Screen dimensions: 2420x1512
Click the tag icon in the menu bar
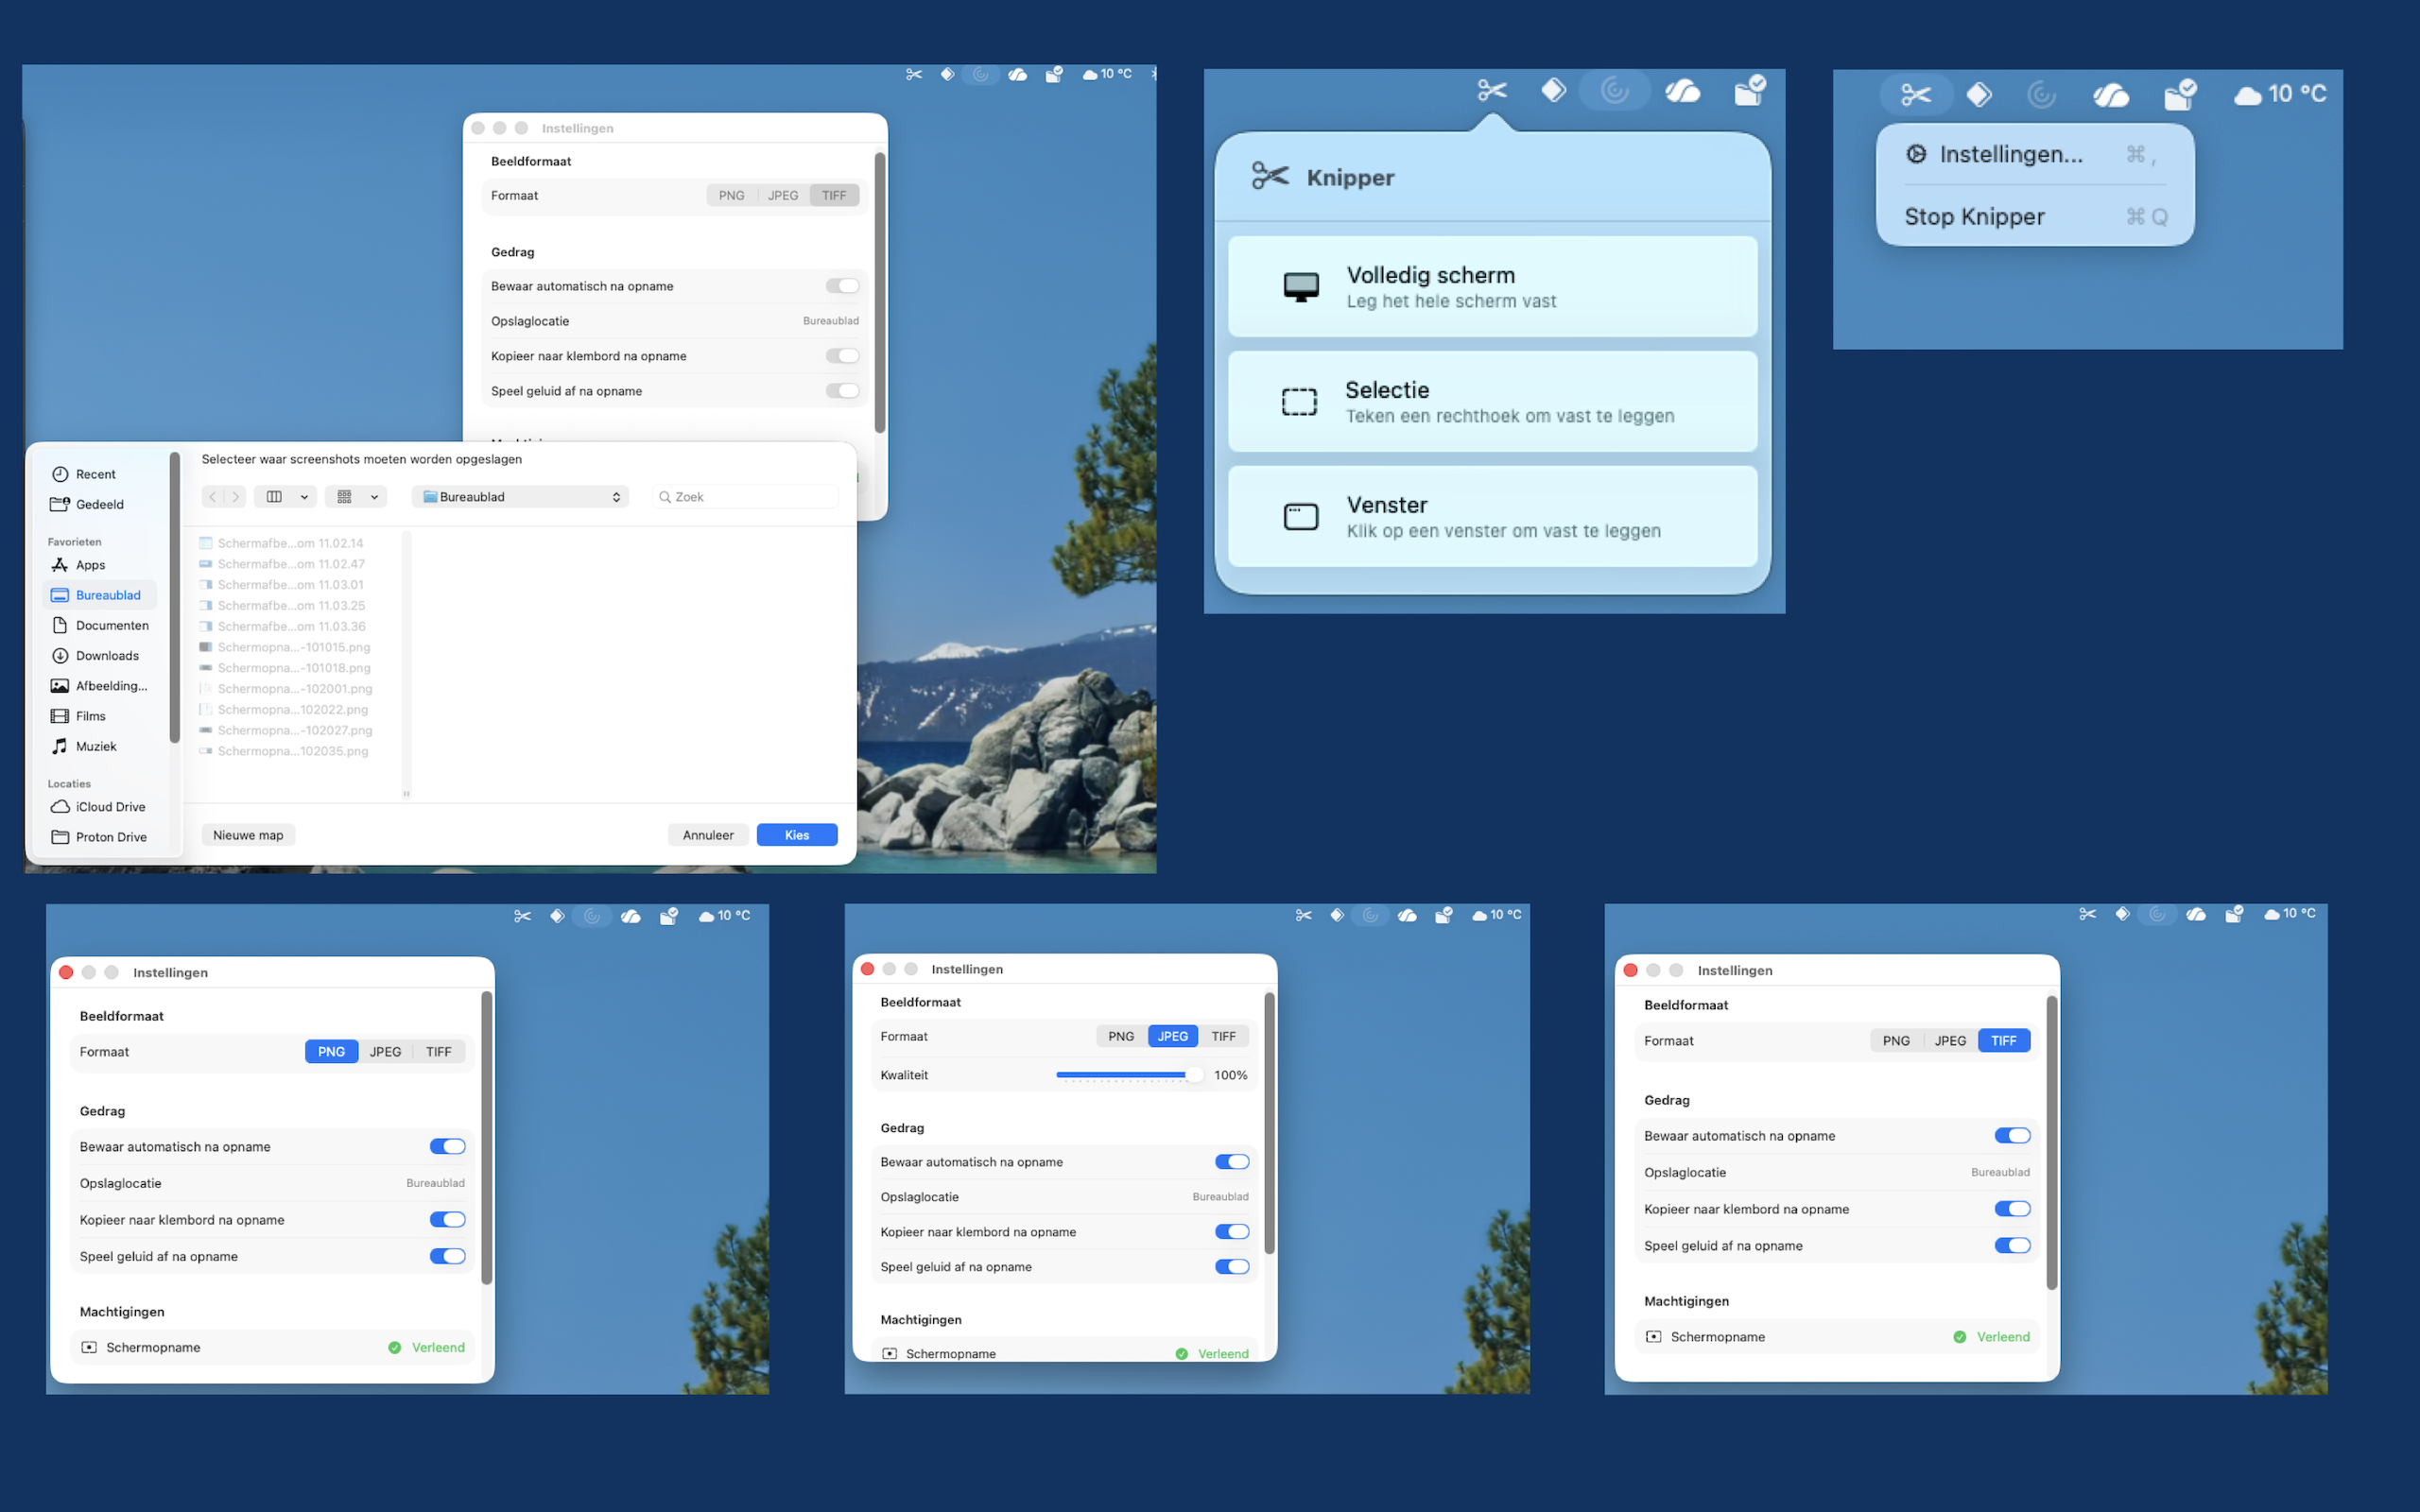tap(1553, 90)
